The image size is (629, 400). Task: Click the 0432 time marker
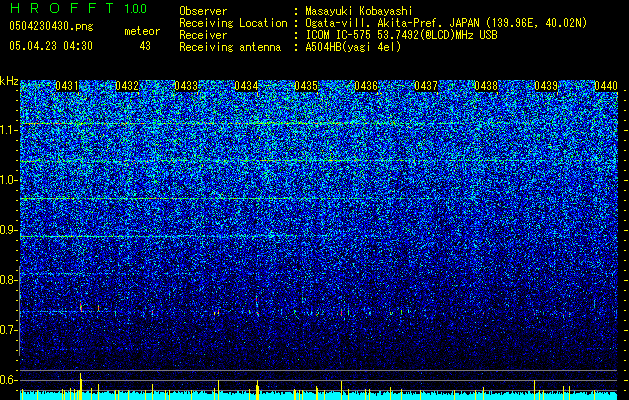(x=127, y=86)
